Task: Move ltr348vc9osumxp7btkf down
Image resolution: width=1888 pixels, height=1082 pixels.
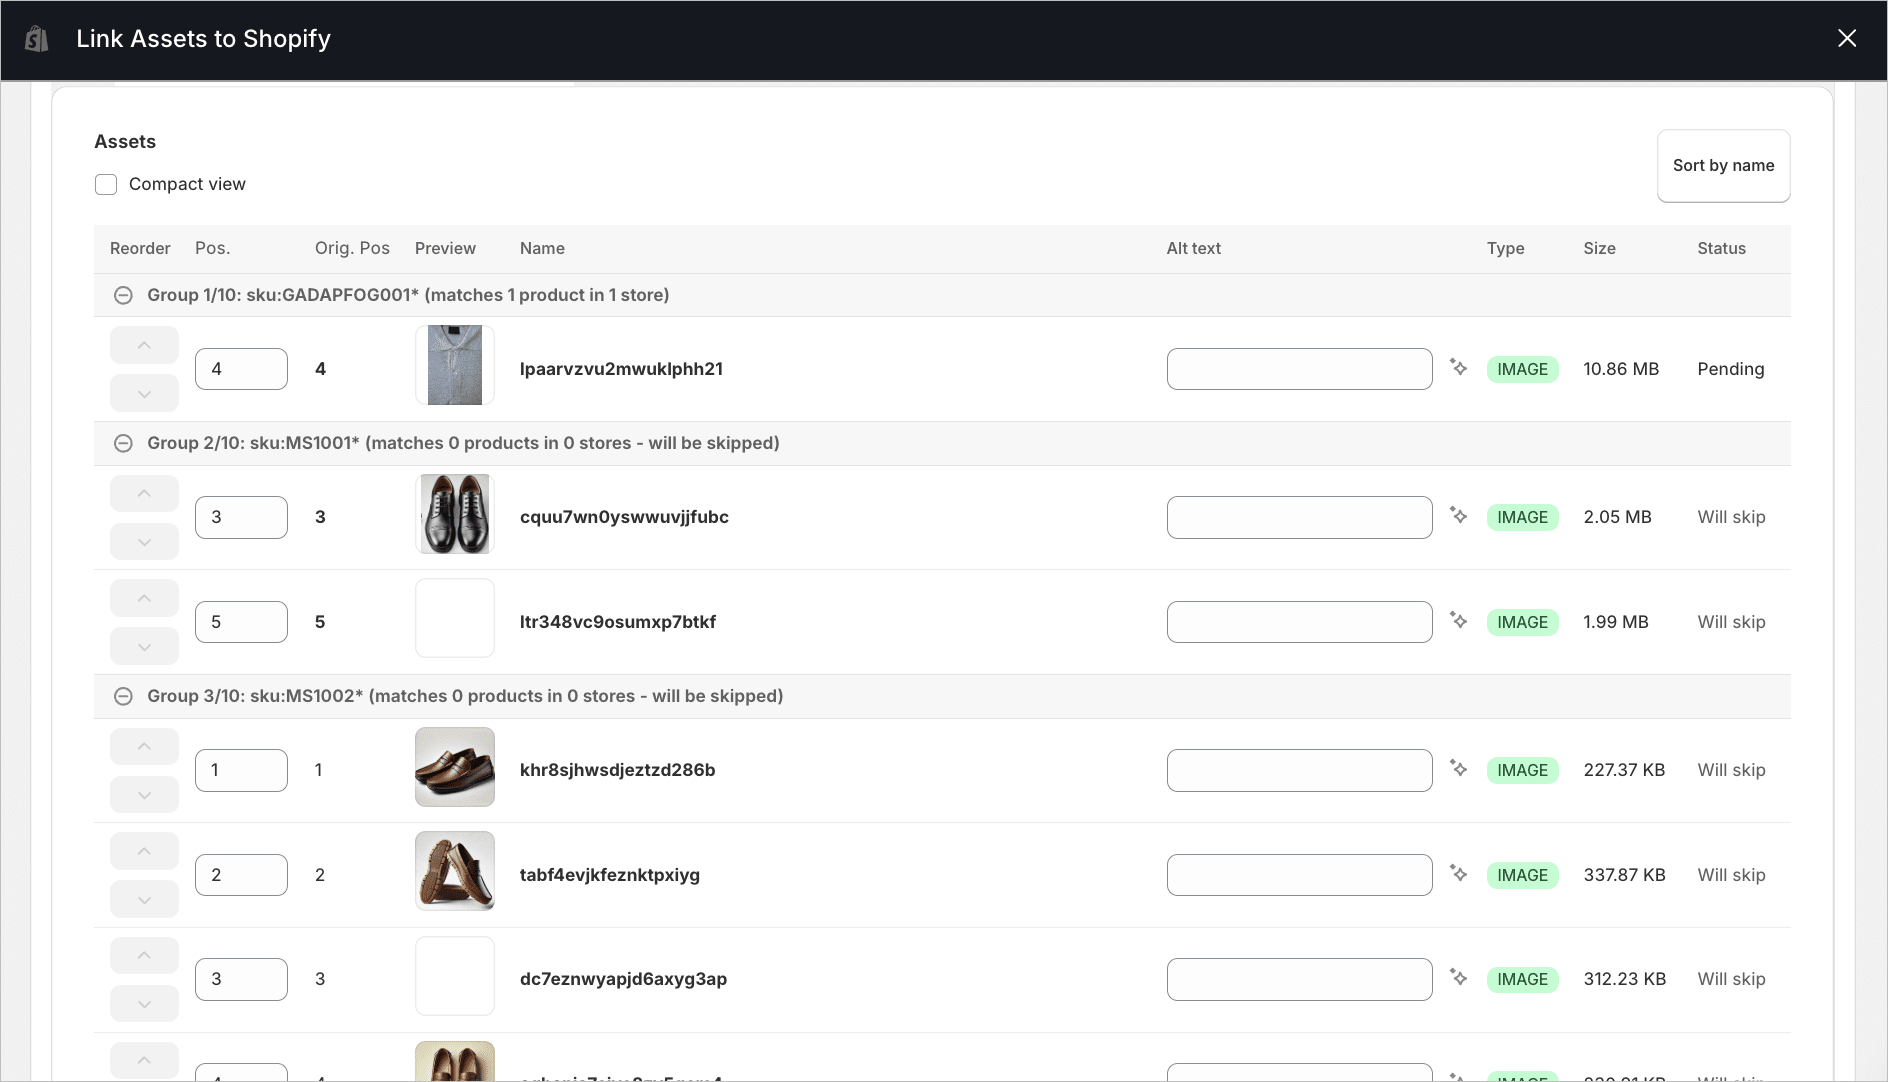Action: 144,646
